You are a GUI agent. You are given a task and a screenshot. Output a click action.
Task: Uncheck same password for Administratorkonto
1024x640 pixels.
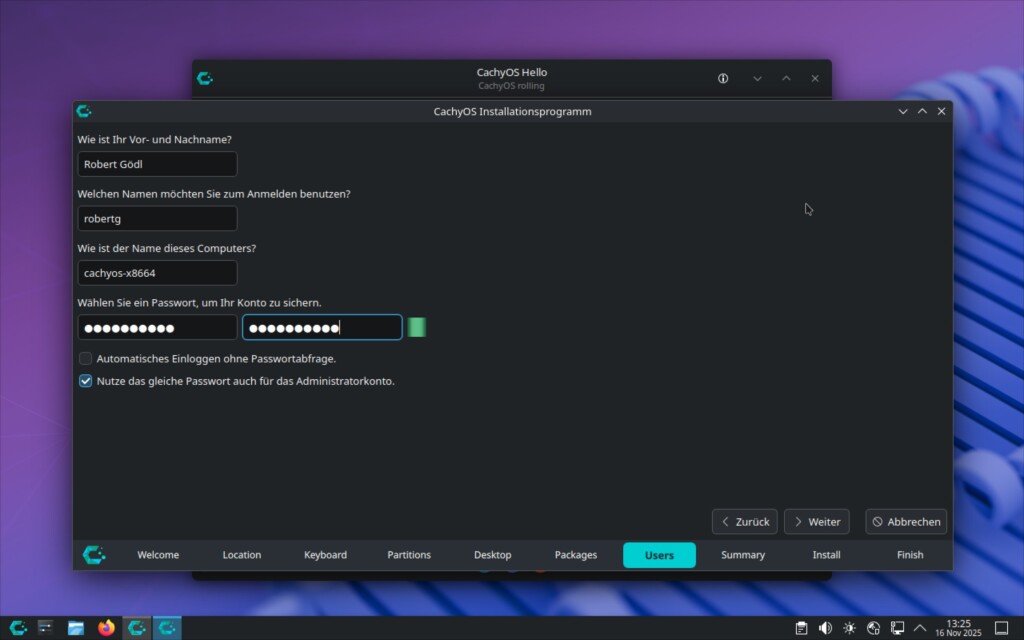[x=86, y=381]
